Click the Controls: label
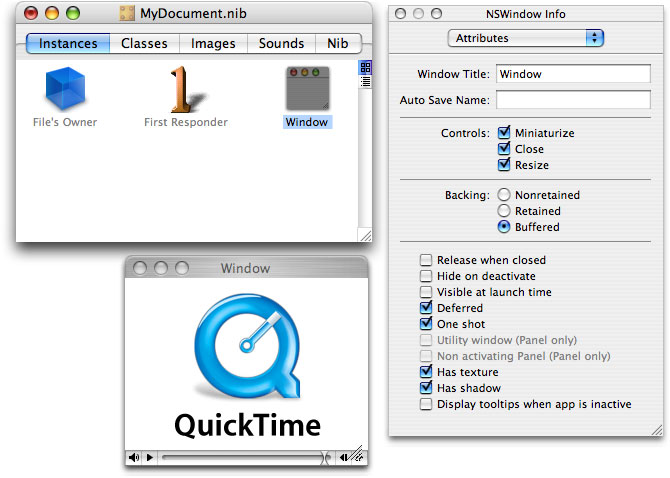Screen dimensions: 670x478 click(465, 133)
